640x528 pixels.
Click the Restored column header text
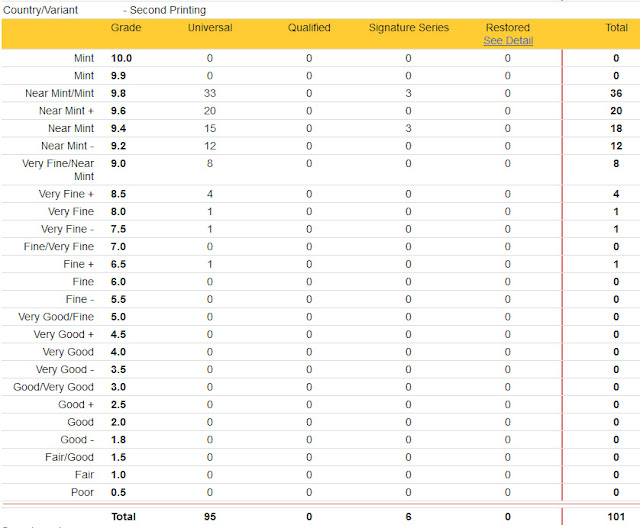point(508,28)
